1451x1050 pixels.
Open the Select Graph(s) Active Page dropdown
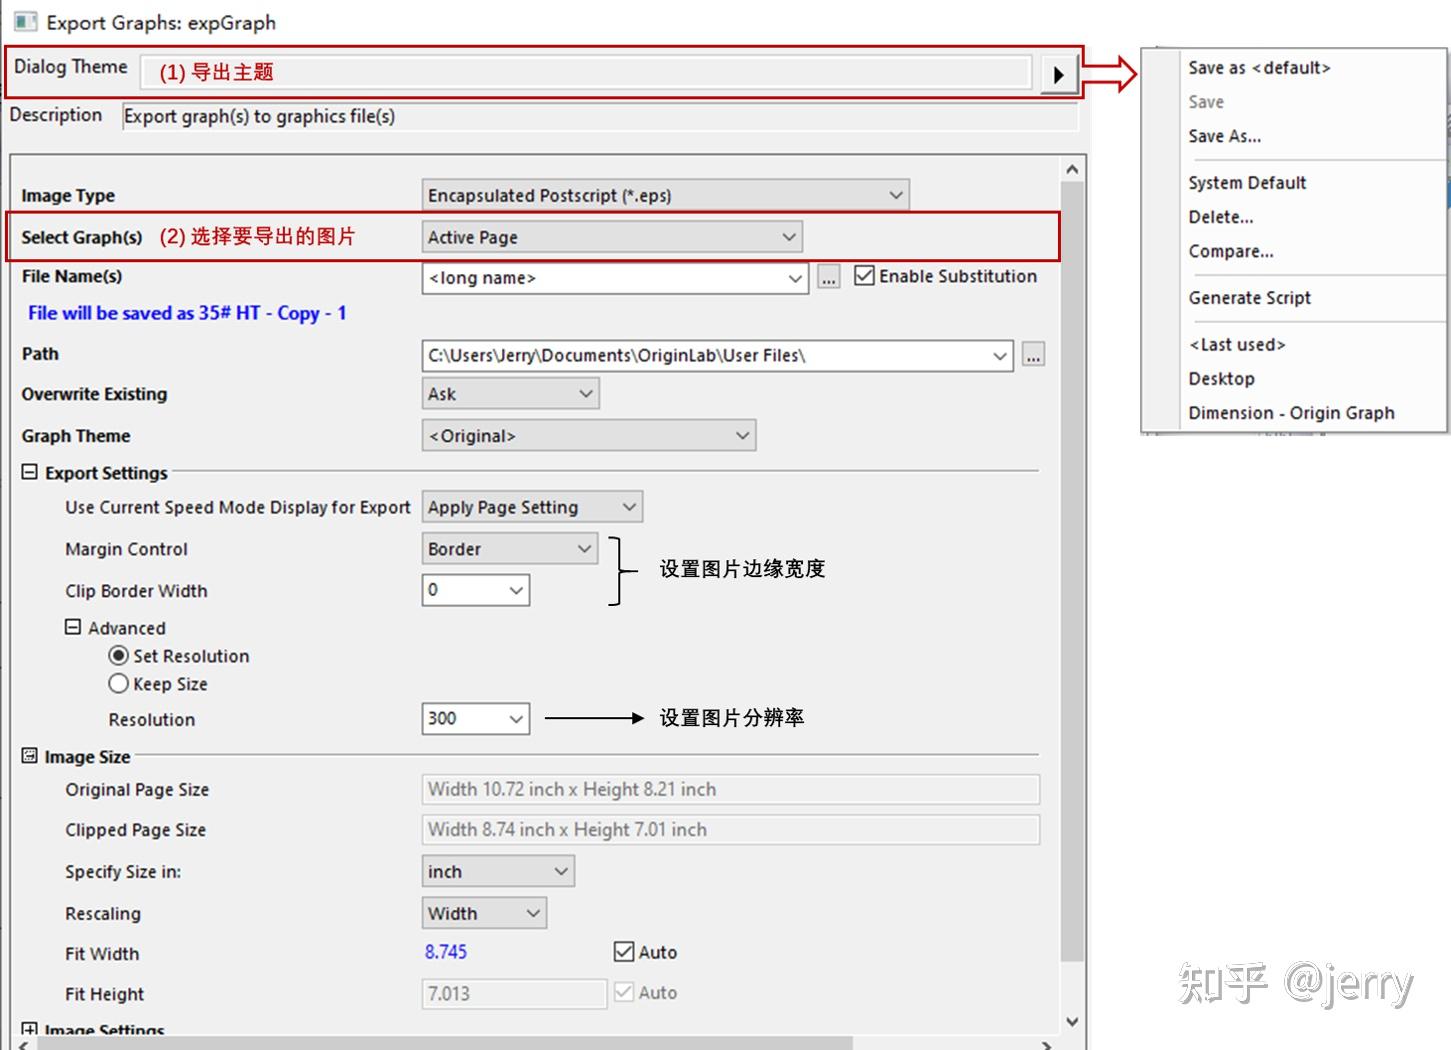(612, 237)
